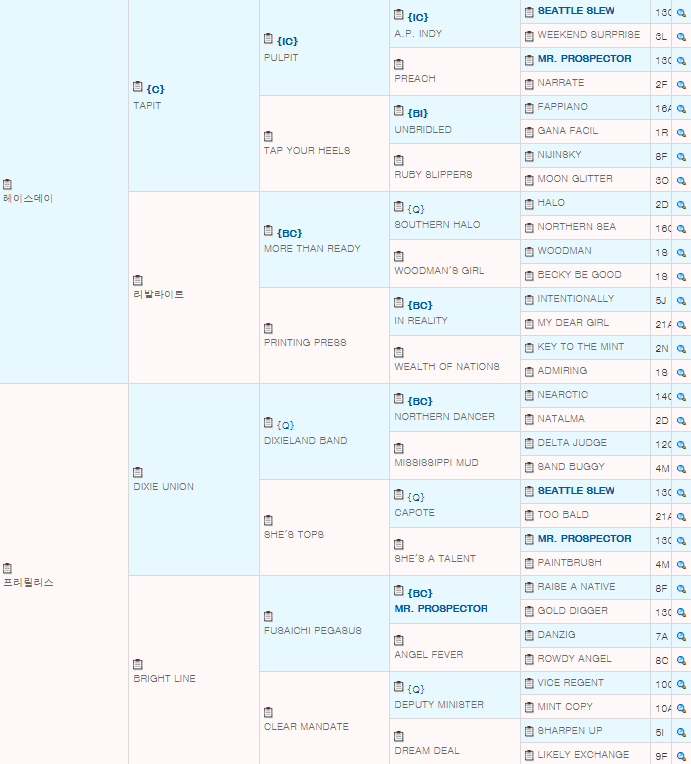Click the clipboard icon above TAP YOUR HEELS

pos(268,136)
